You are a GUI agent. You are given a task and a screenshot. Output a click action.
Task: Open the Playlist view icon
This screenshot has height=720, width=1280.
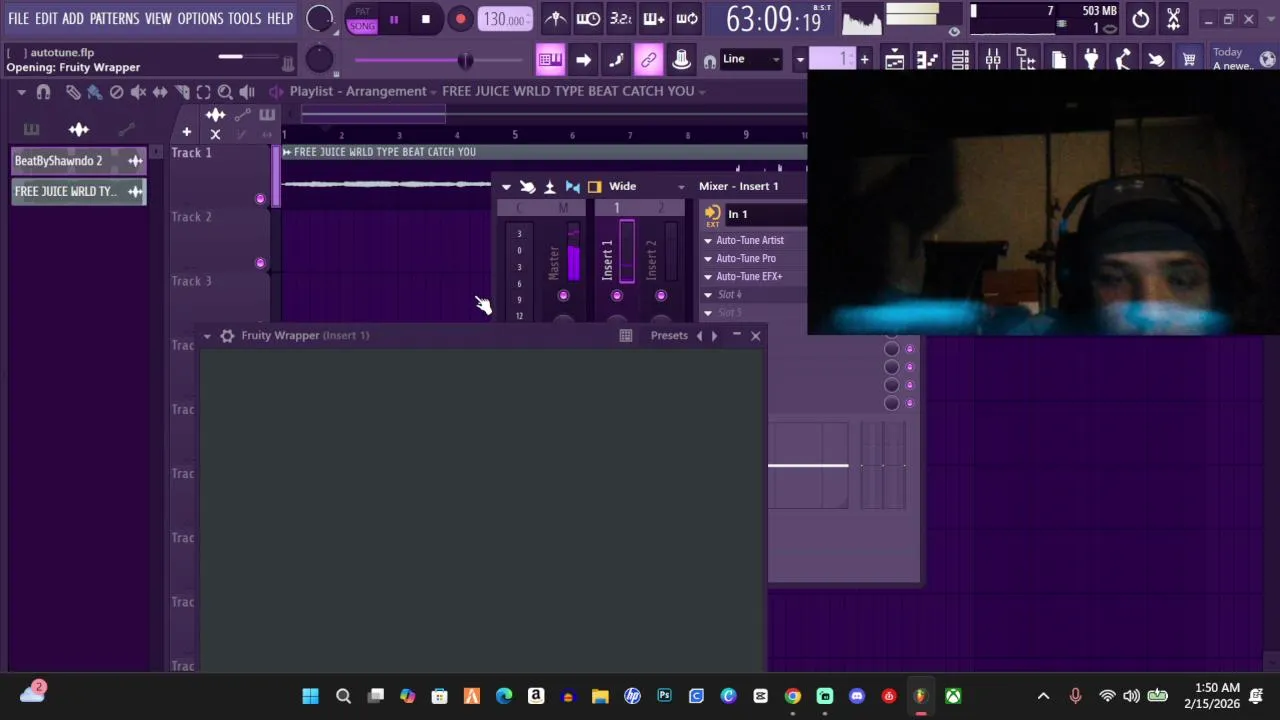(894, 60)
